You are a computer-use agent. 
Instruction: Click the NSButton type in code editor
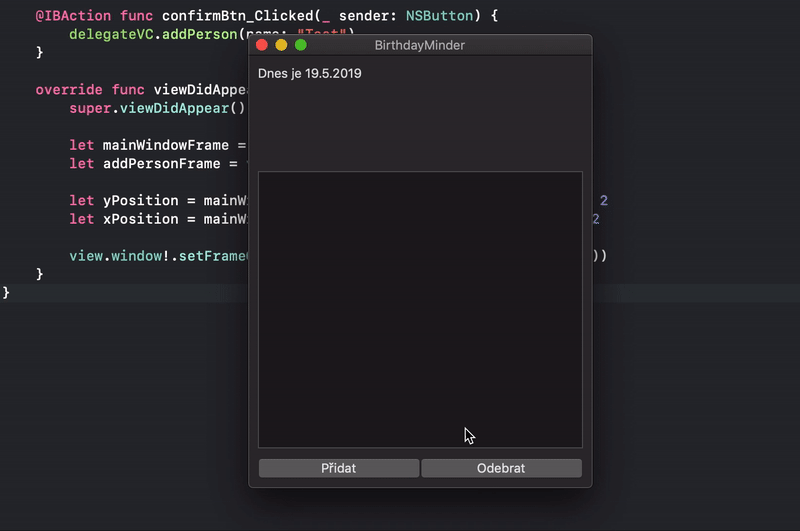pyautogui.click(x=439, y=16)
